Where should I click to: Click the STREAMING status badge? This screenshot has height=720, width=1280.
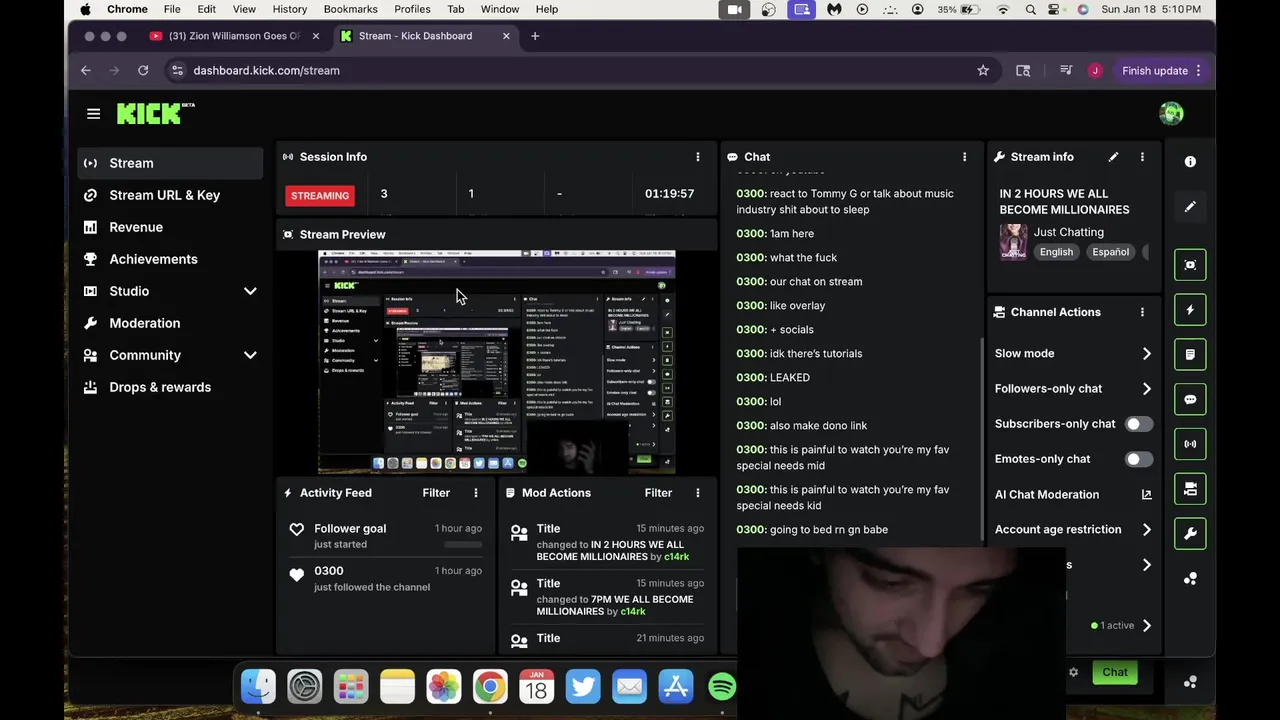click(x=320, y=196)
